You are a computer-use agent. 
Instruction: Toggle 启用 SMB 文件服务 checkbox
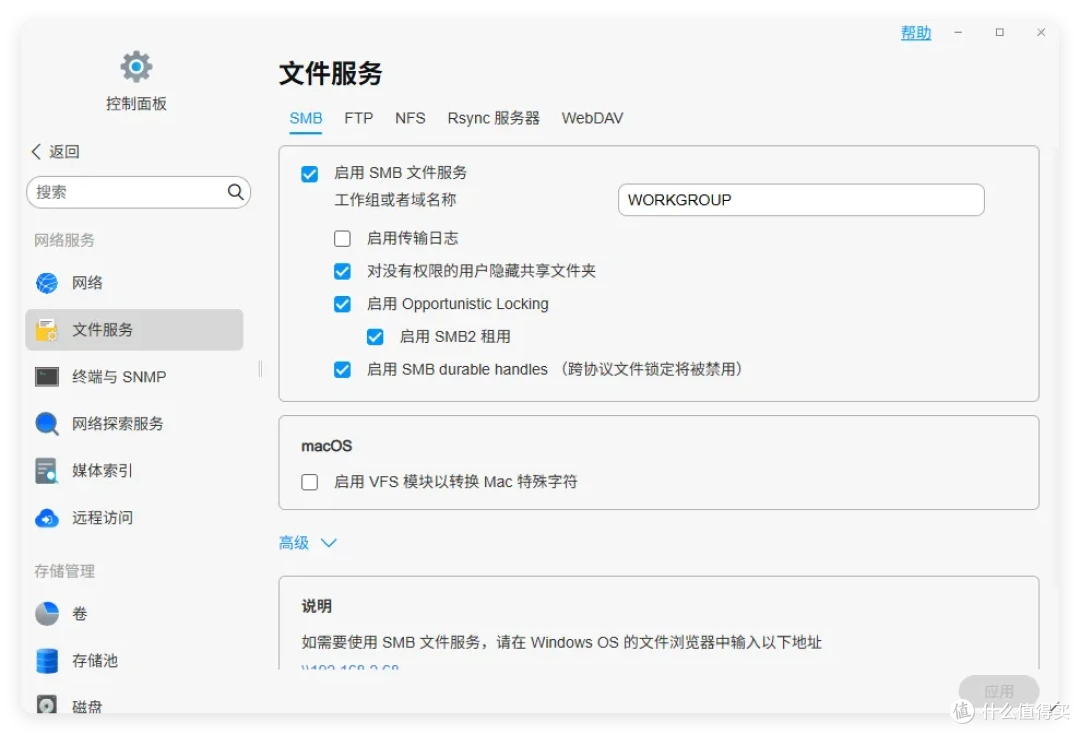(310, 174)
